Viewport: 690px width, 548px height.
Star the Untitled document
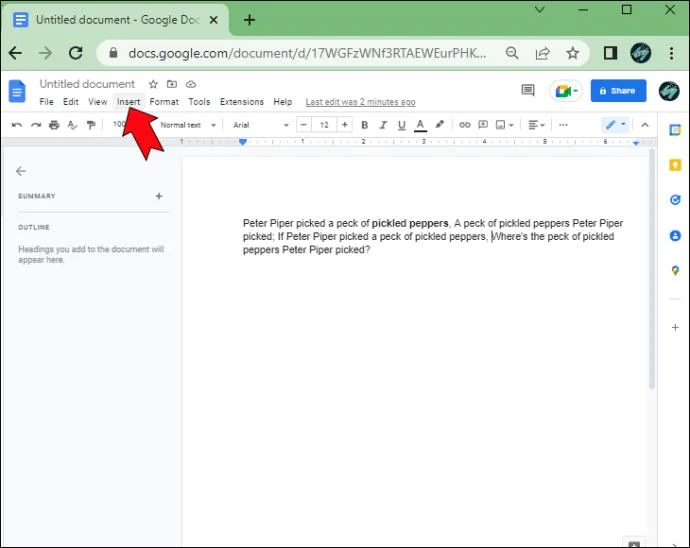pos(153,84)
